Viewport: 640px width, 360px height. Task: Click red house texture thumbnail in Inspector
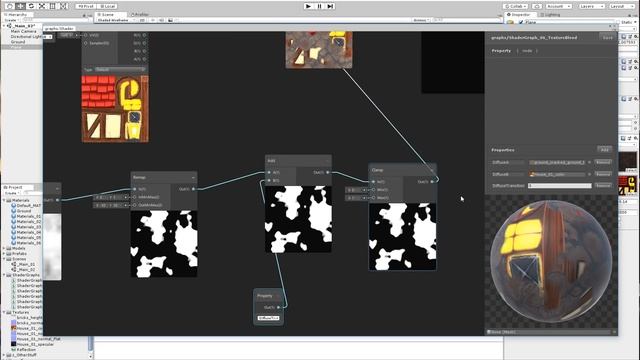tap(627, 186)
